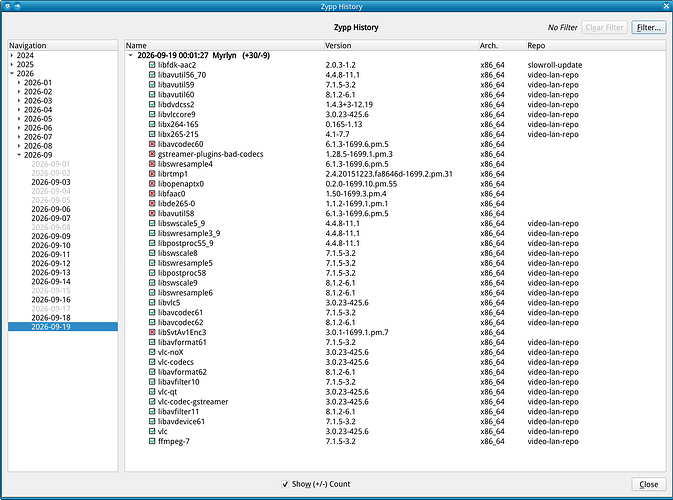This screenshot has height=500, width=673.
Task: Click the install icon beside libfdk-aac2
Action: 152,65
